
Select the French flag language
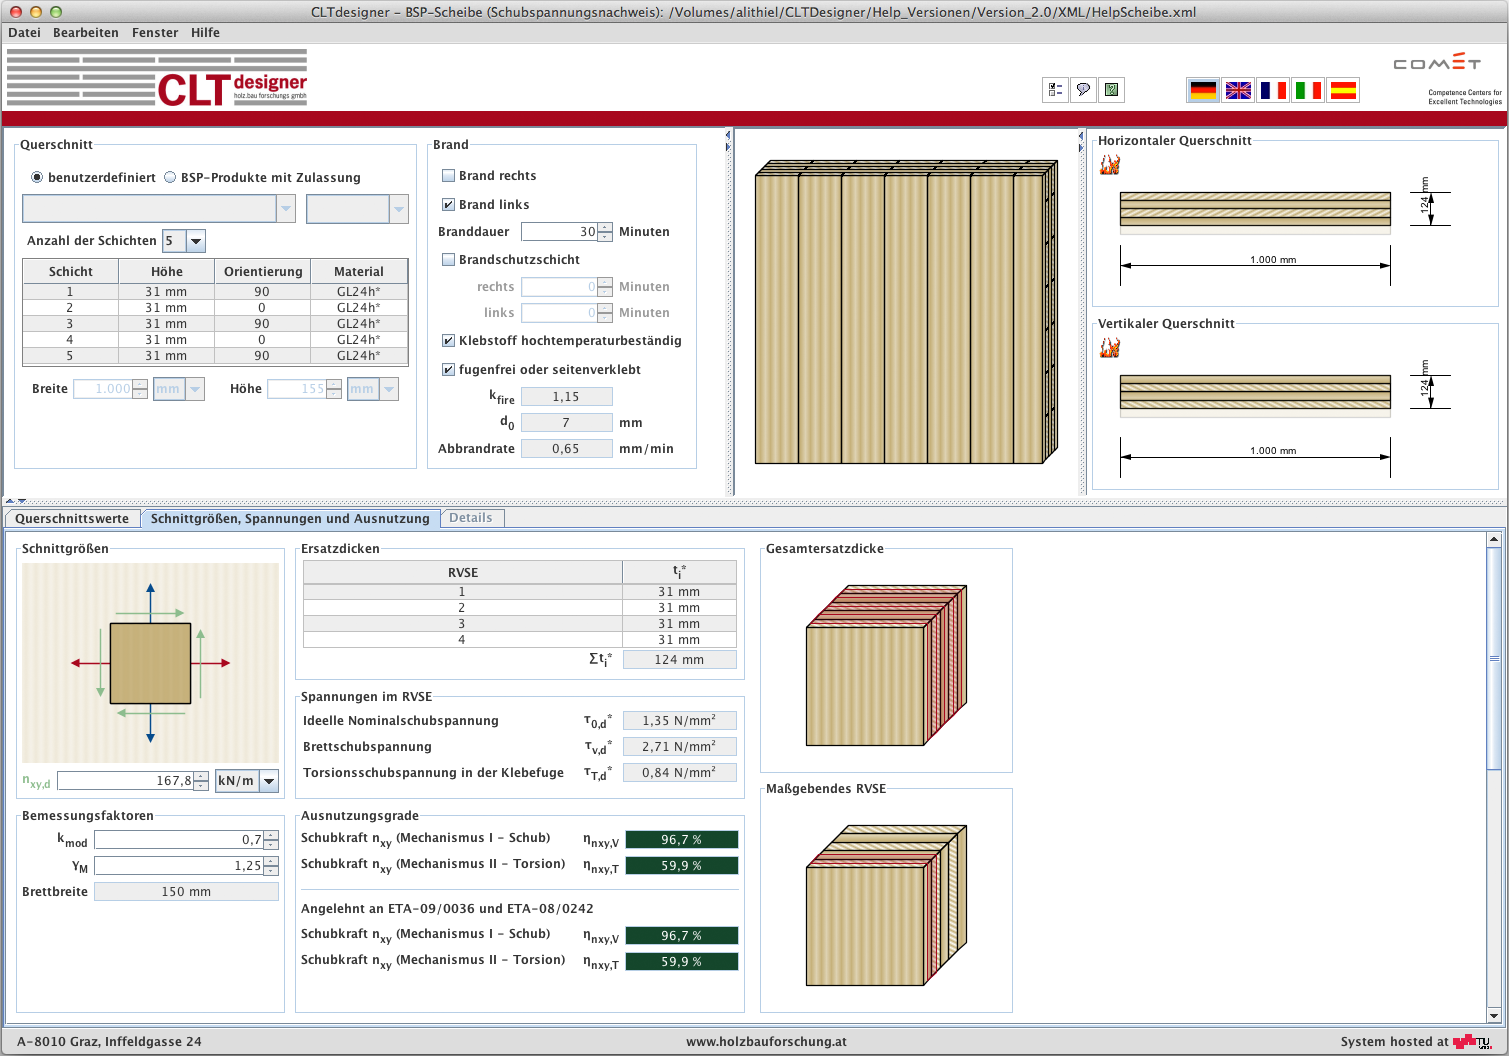tap(1273, 91)
